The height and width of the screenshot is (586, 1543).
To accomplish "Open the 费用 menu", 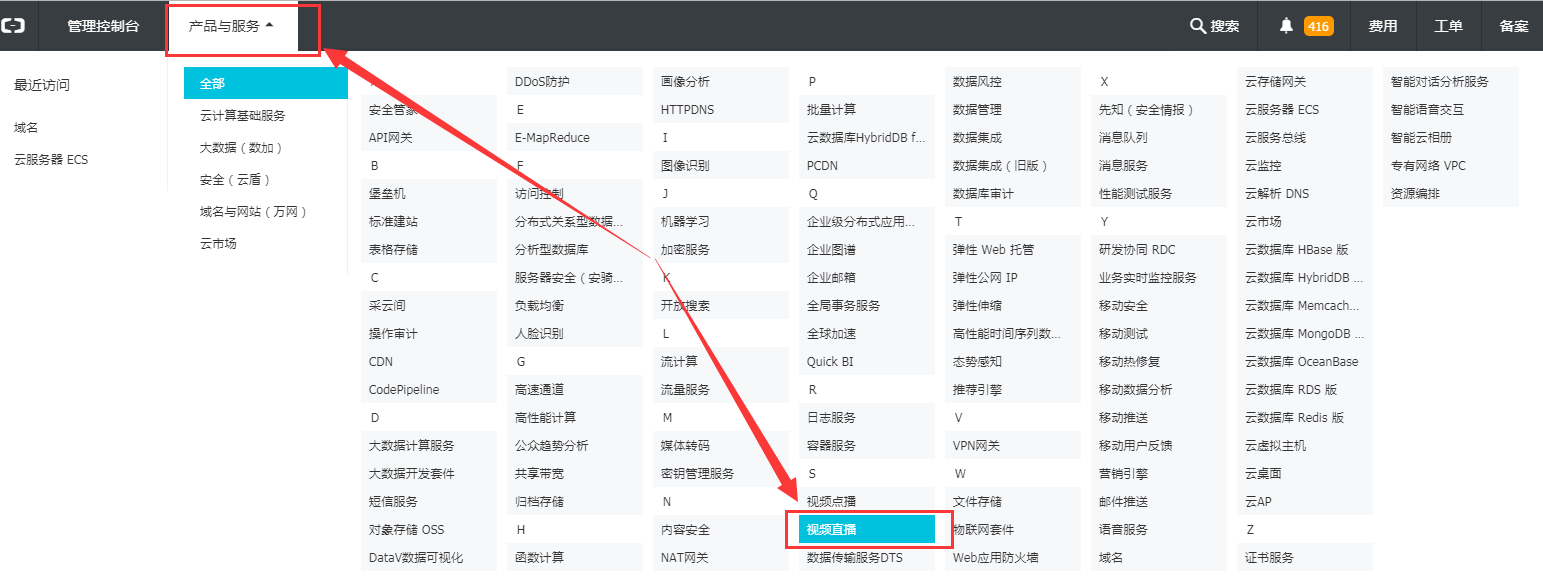I will pos(1383,26).
